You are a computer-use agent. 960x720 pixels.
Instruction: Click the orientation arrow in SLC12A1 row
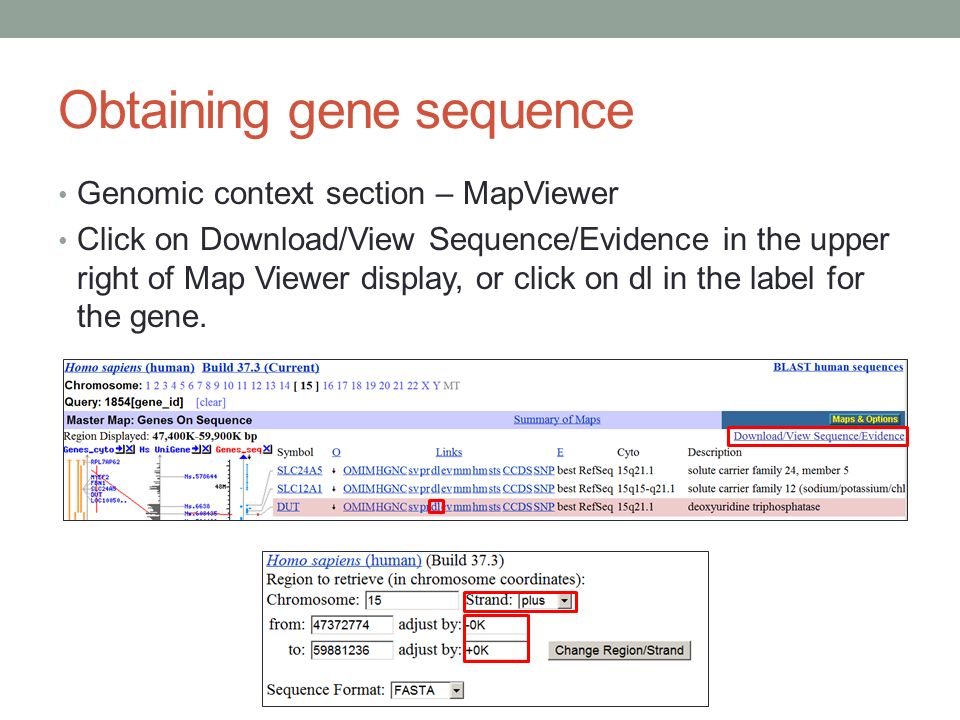tap(334, 489)
